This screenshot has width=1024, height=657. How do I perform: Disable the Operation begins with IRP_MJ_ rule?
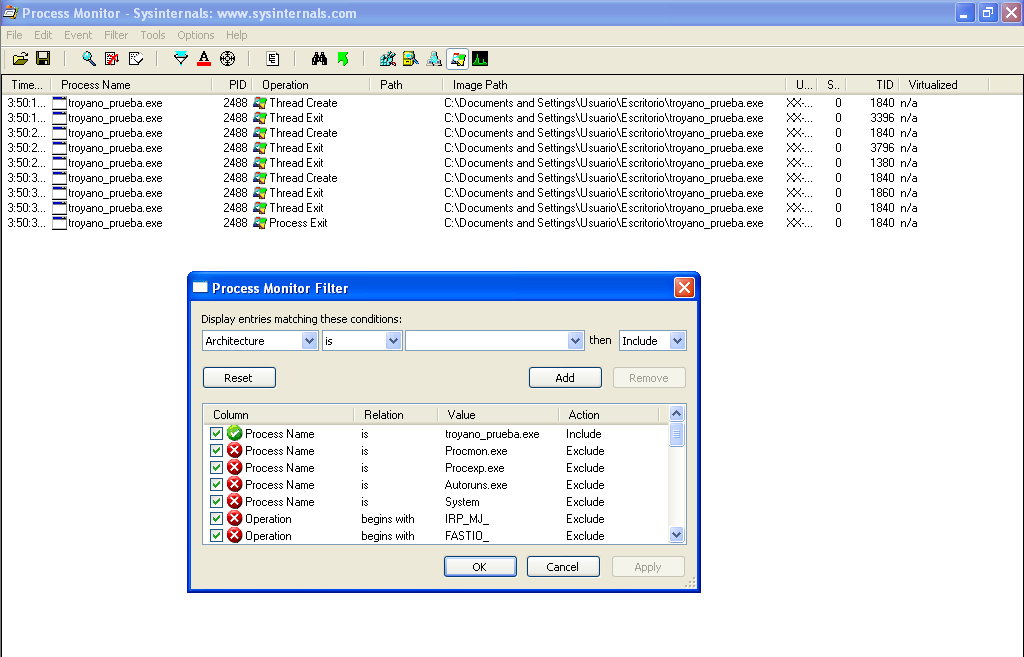click(x=217, y=518)
